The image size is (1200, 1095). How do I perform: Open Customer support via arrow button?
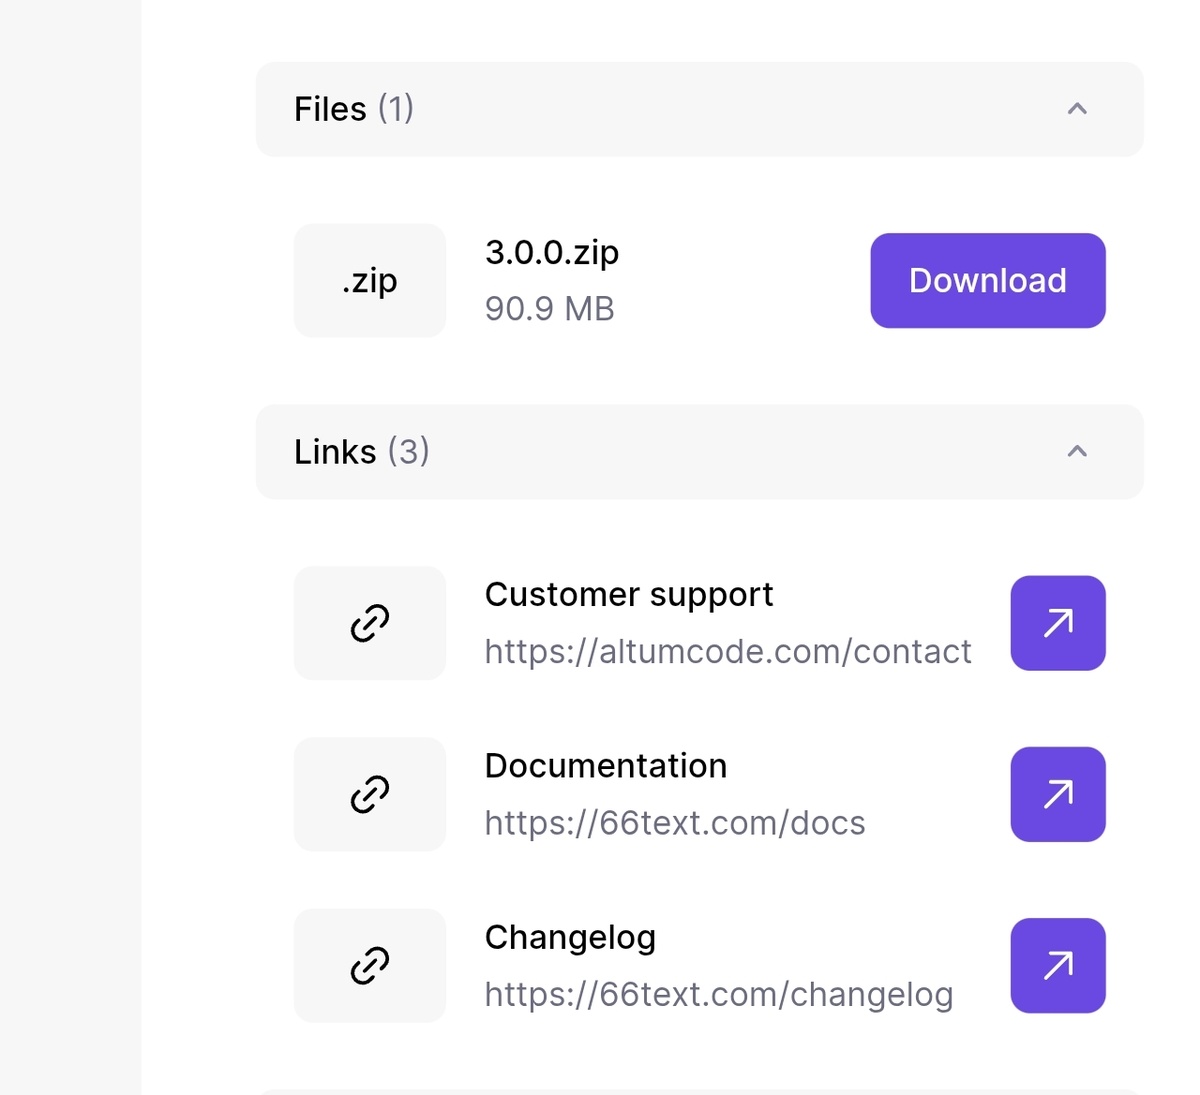tap(1057, 623)
